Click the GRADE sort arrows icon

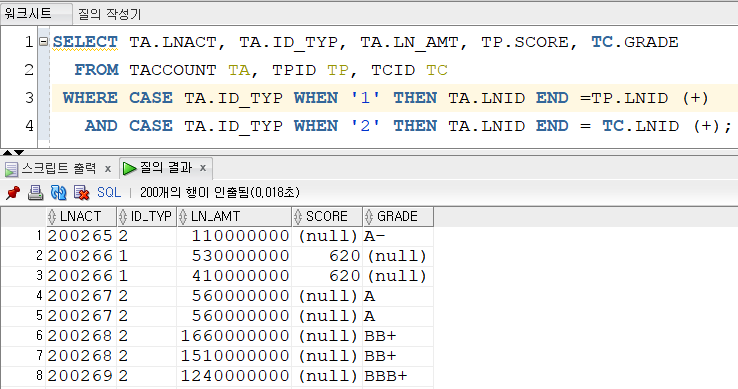pos(369,217)
